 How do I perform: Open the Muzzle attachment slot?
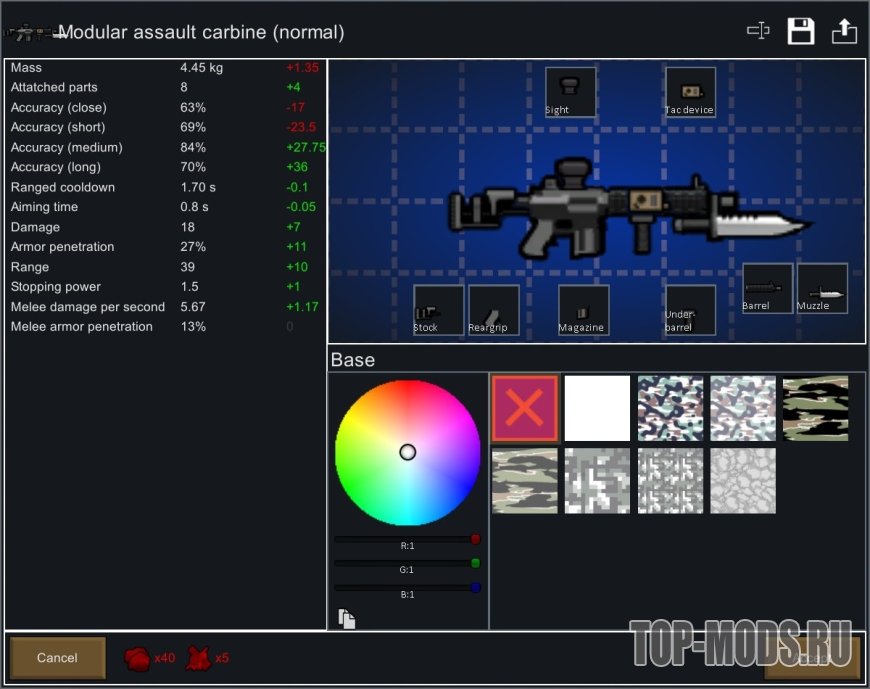point(822,288)
